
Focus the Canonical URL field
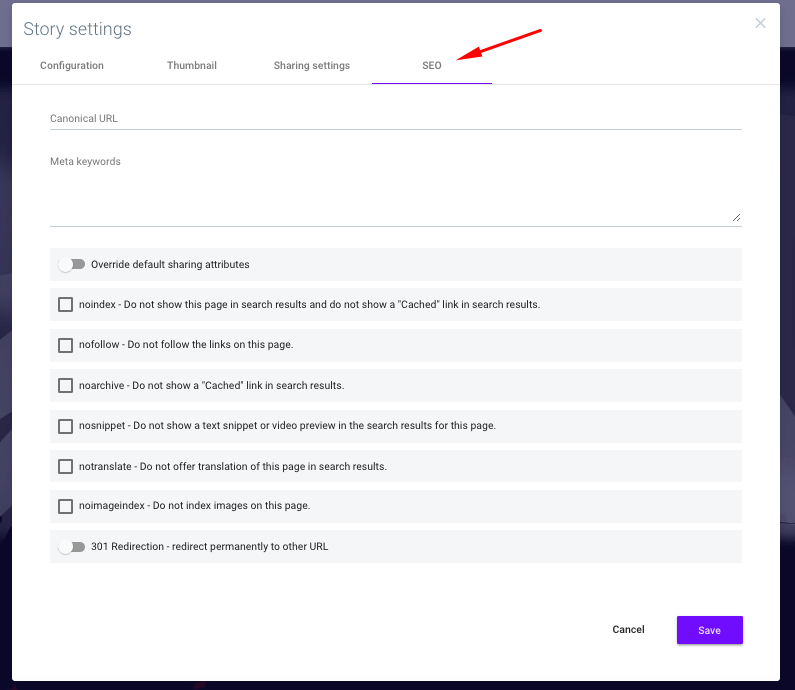(x=395, y=119)
